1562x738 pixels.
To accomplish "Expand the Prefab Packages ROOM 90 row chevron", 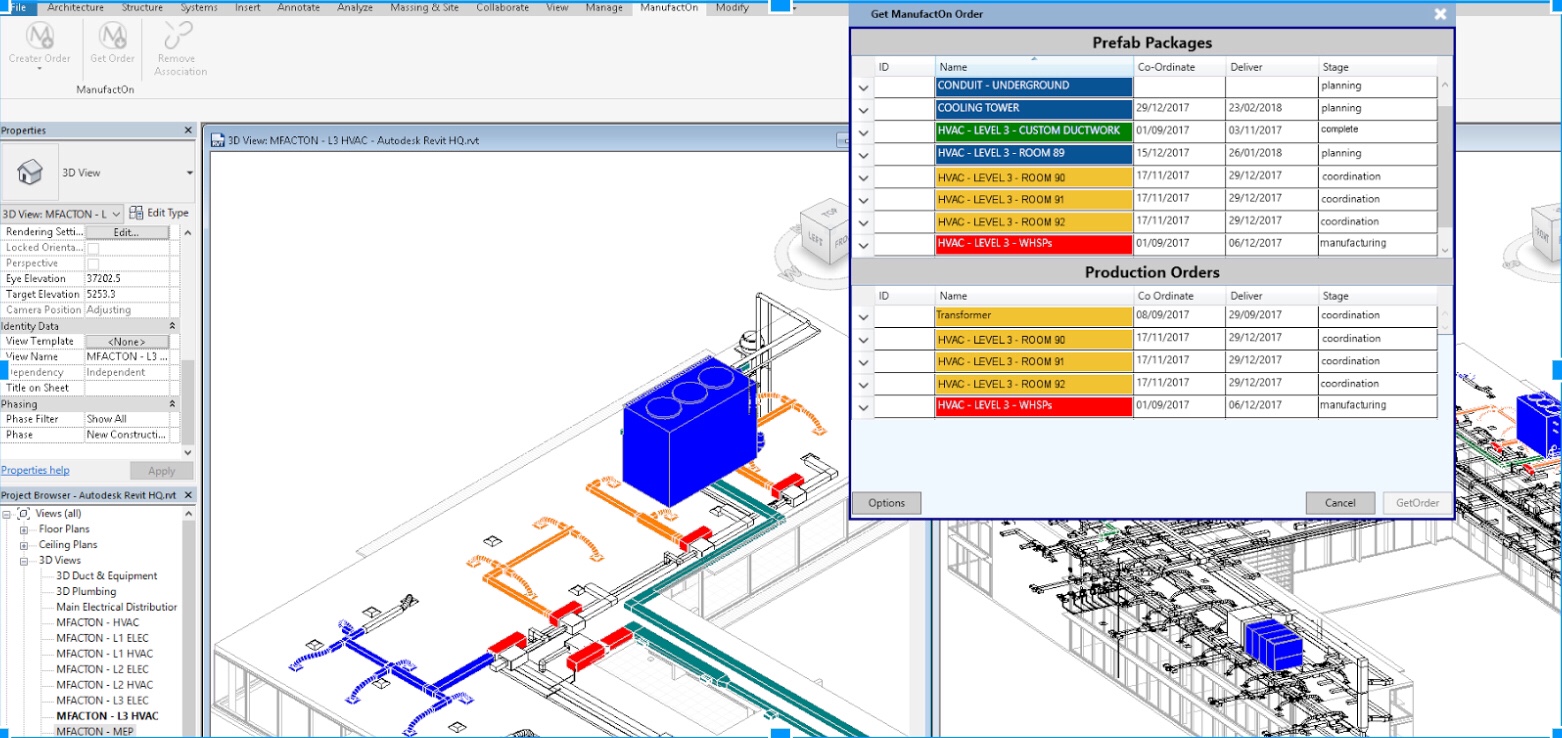I will click(x=863, y=178).
